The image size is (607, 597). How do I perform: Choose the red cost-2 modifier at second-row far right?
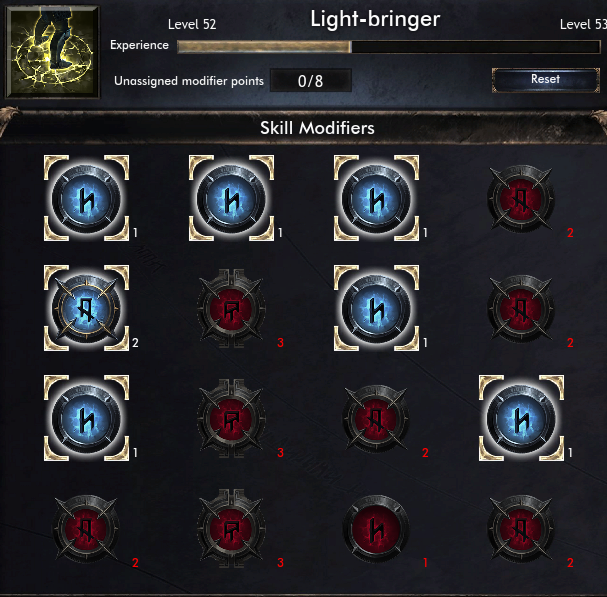(x=521, y=309)
